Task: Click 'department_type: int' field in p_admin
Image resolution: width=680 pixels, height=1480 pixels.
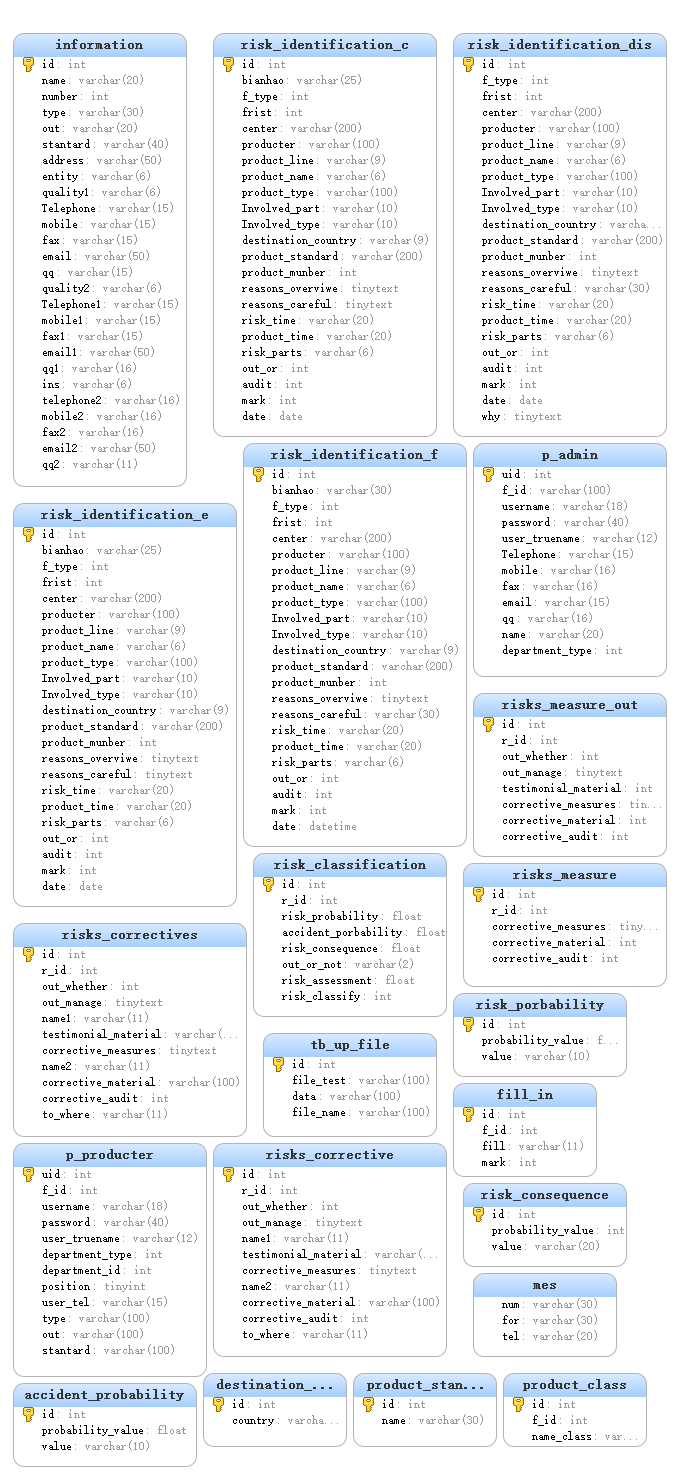Action: [x=562, y=651]
